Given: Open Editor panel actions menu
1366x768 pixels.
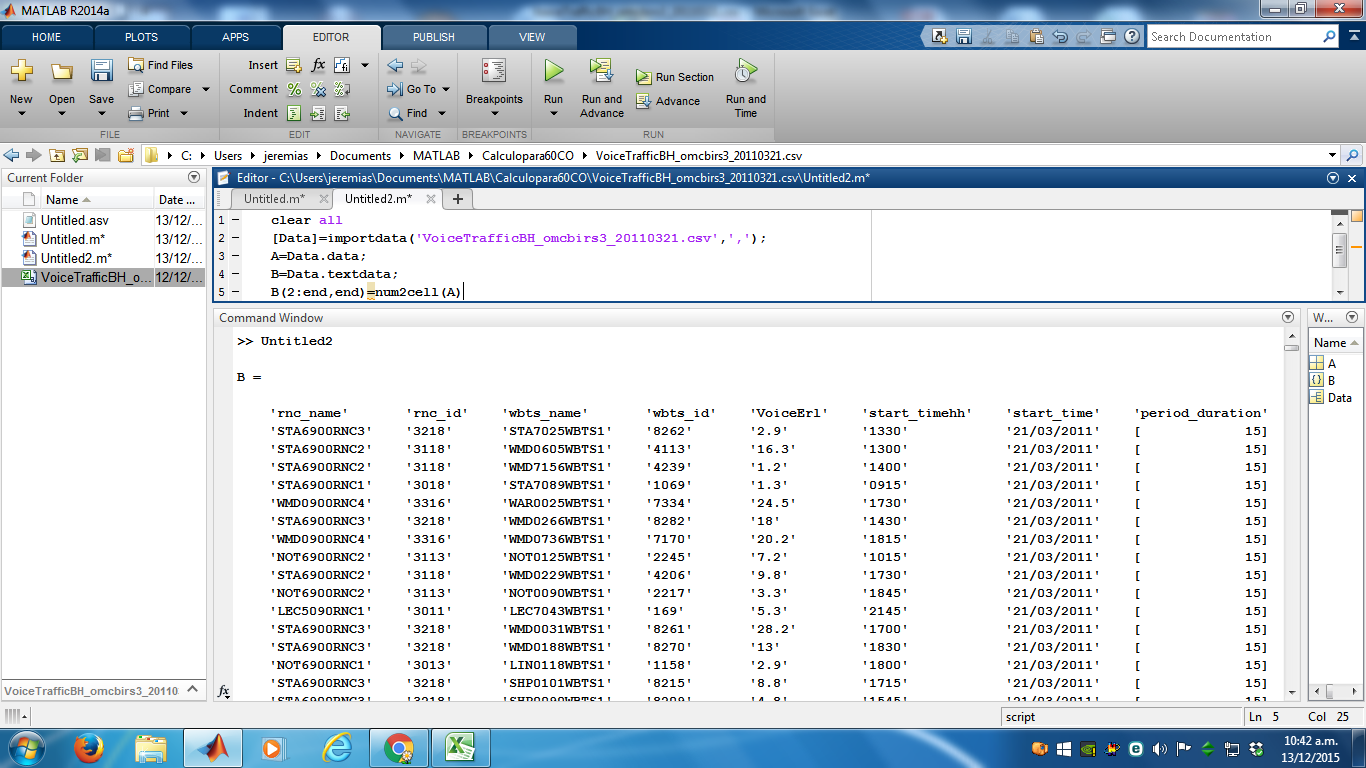Looking at the screenshot, I should tap(1332, 177).
